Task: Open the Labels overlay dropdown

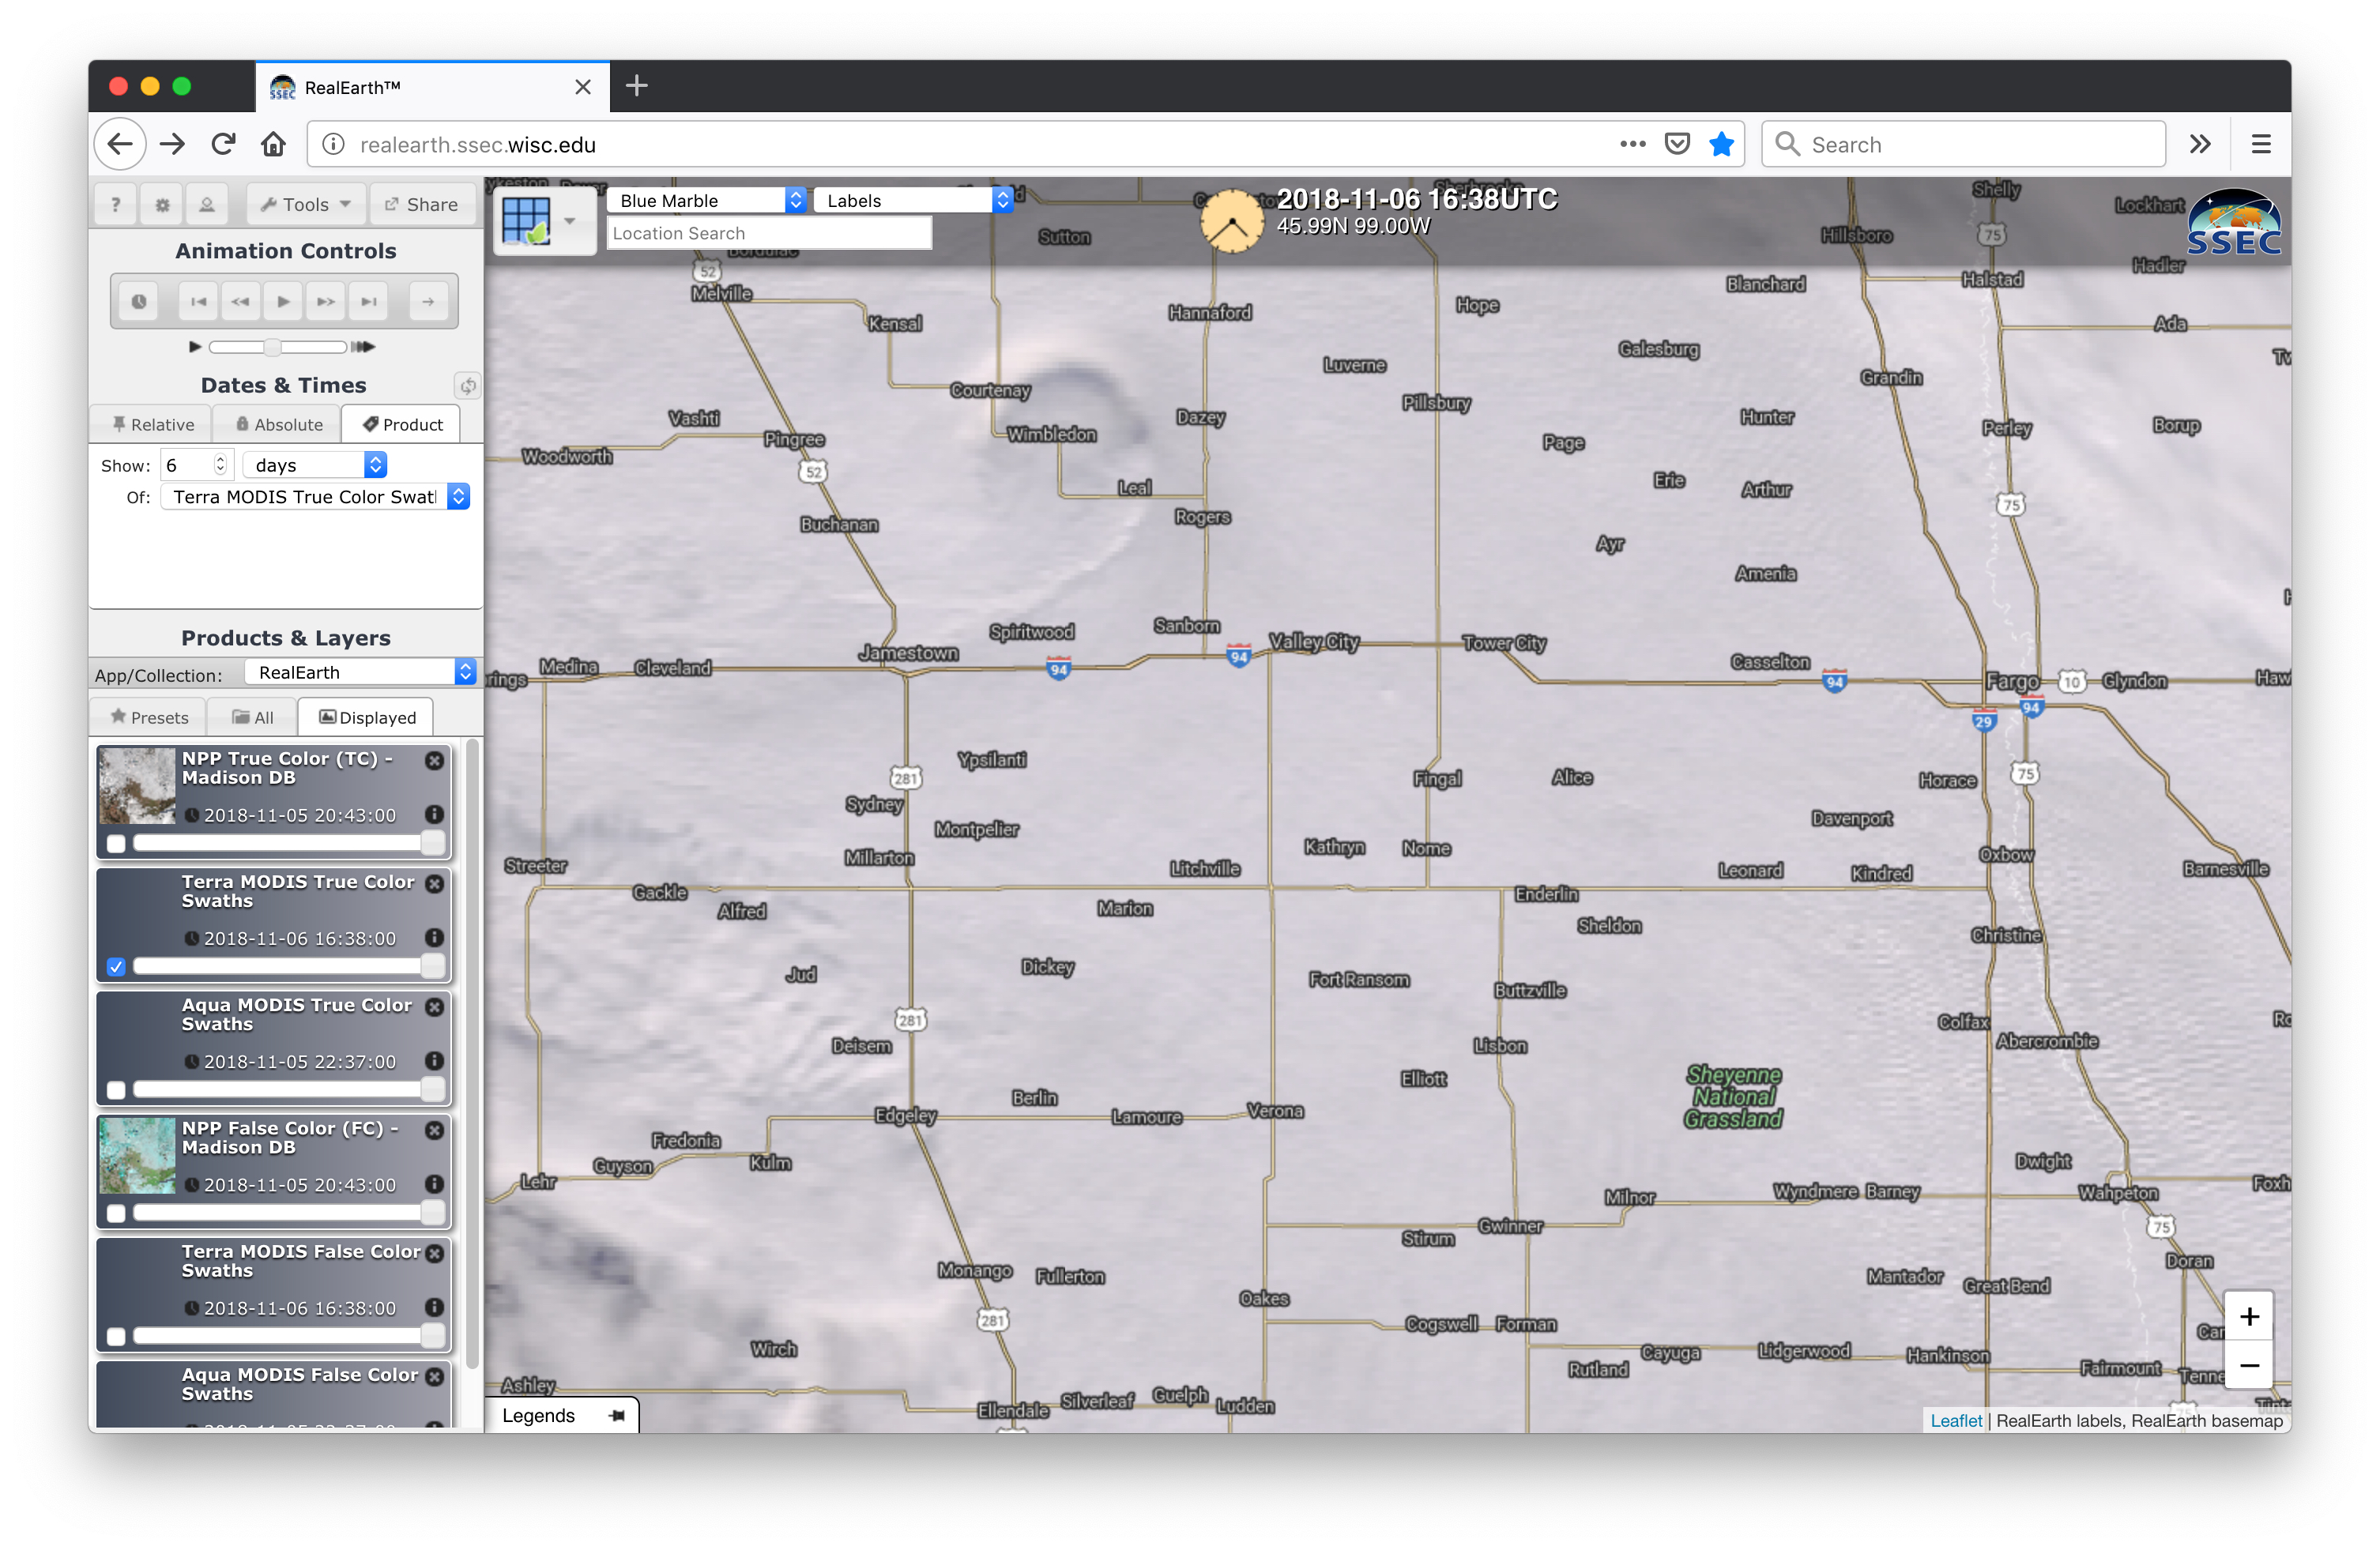Action: tap(914, 200)
